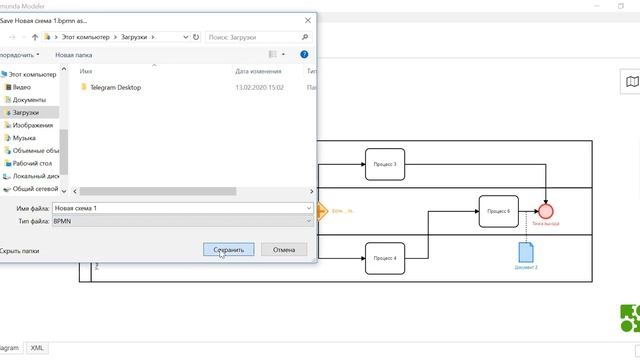Viewport: 640px width, 360px height.
Task: Click Этот компьютер in address breadcrumb
Action: 86,37
